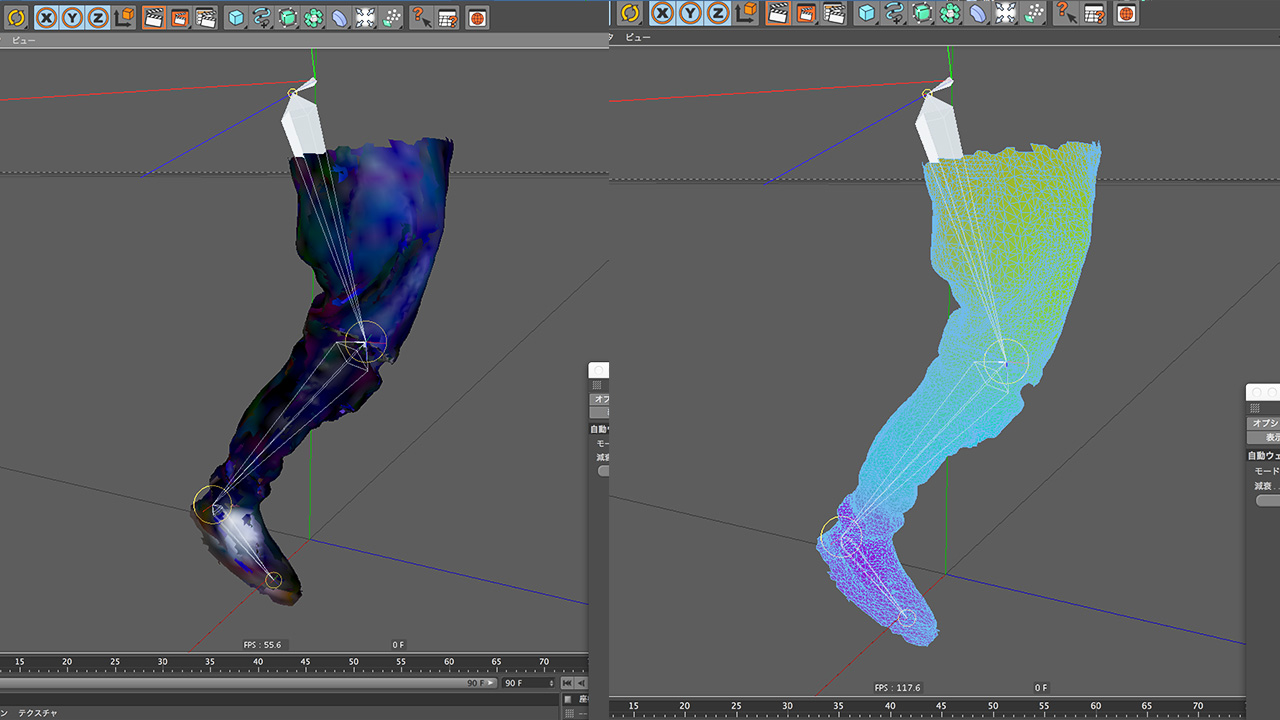
Task: Click the grid with question mark icon, right toolbar
Action: click(x=1095, y=13)
